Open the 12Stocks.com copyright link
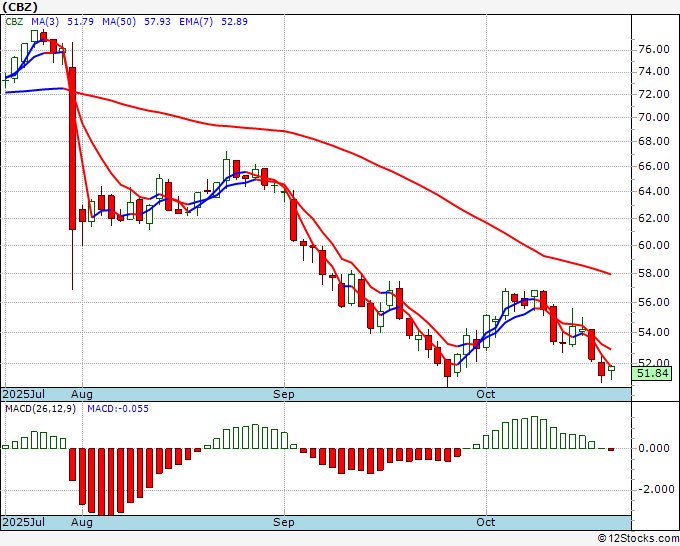 coord(638,539)
